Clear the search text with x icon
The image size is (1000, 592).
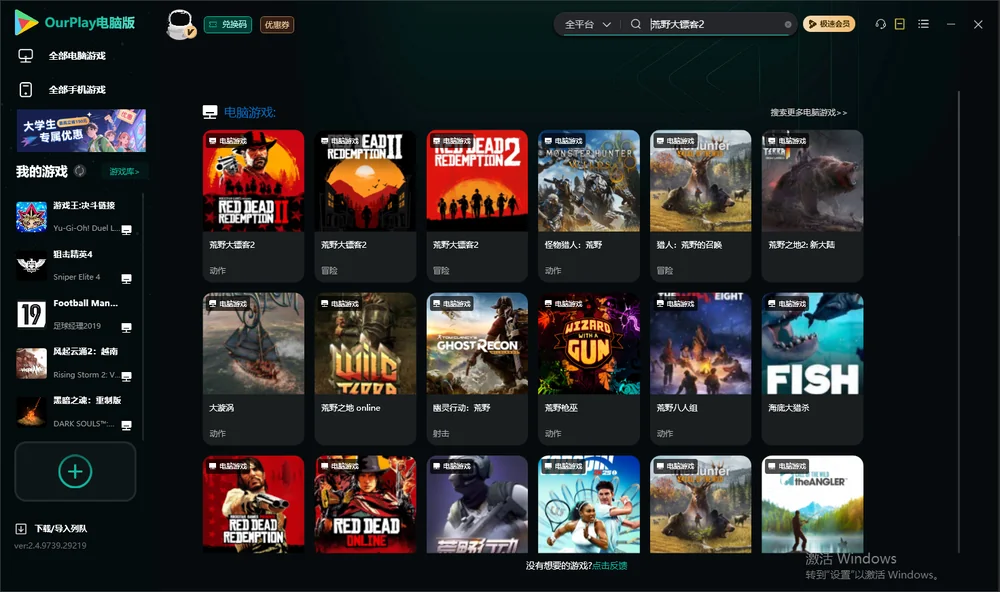coord(788,24)
